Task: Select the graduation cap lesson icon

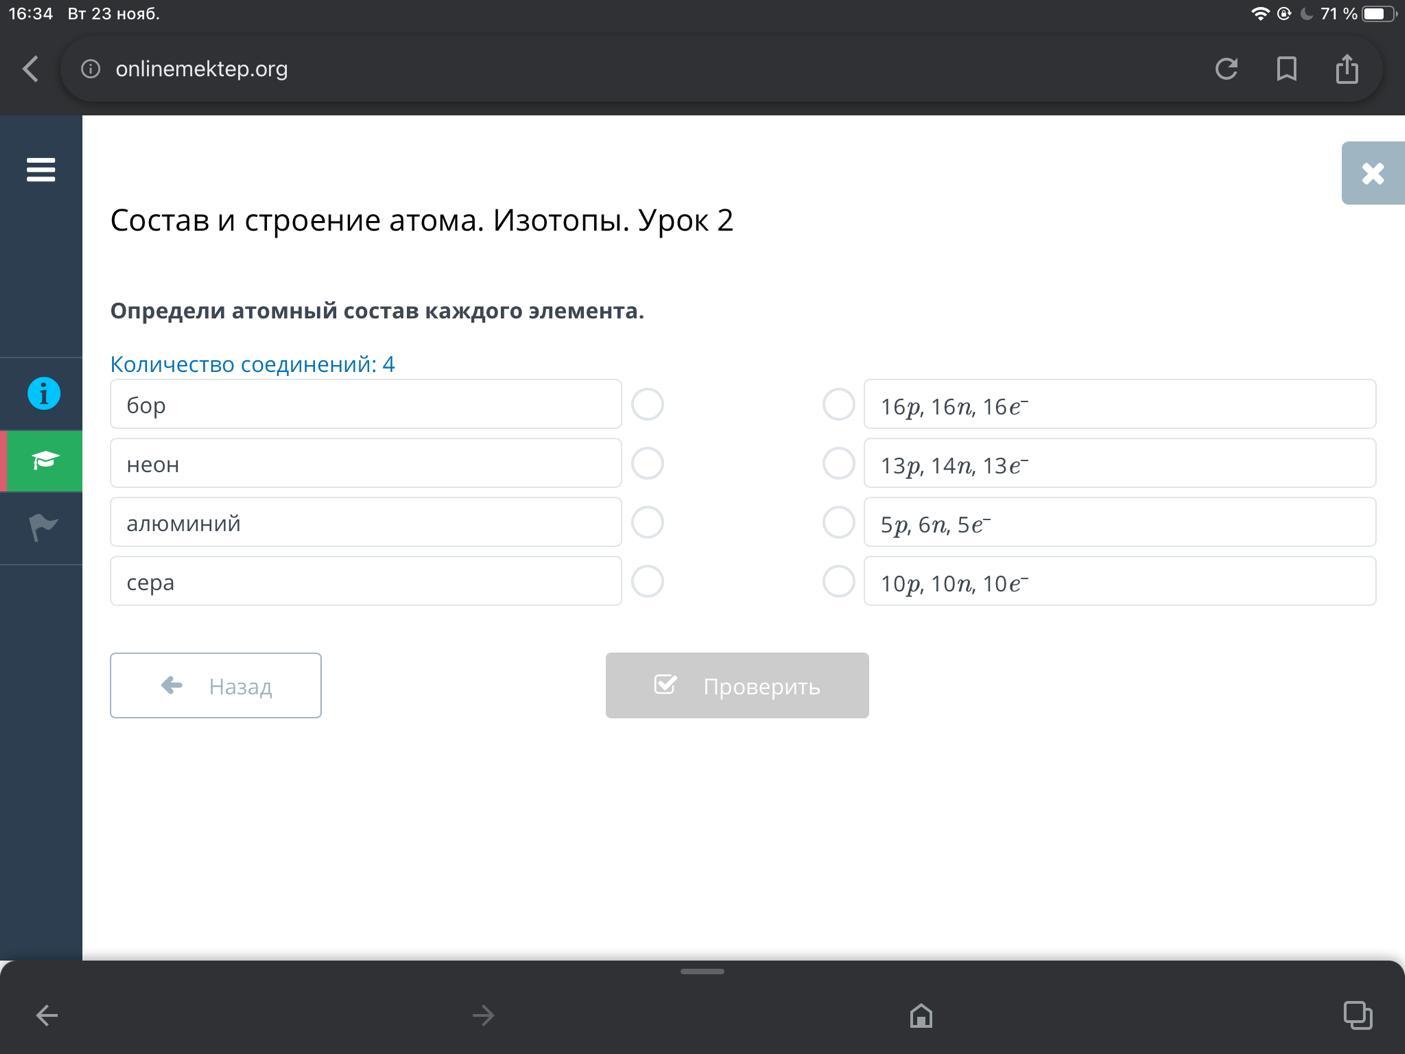Action: 44,460
